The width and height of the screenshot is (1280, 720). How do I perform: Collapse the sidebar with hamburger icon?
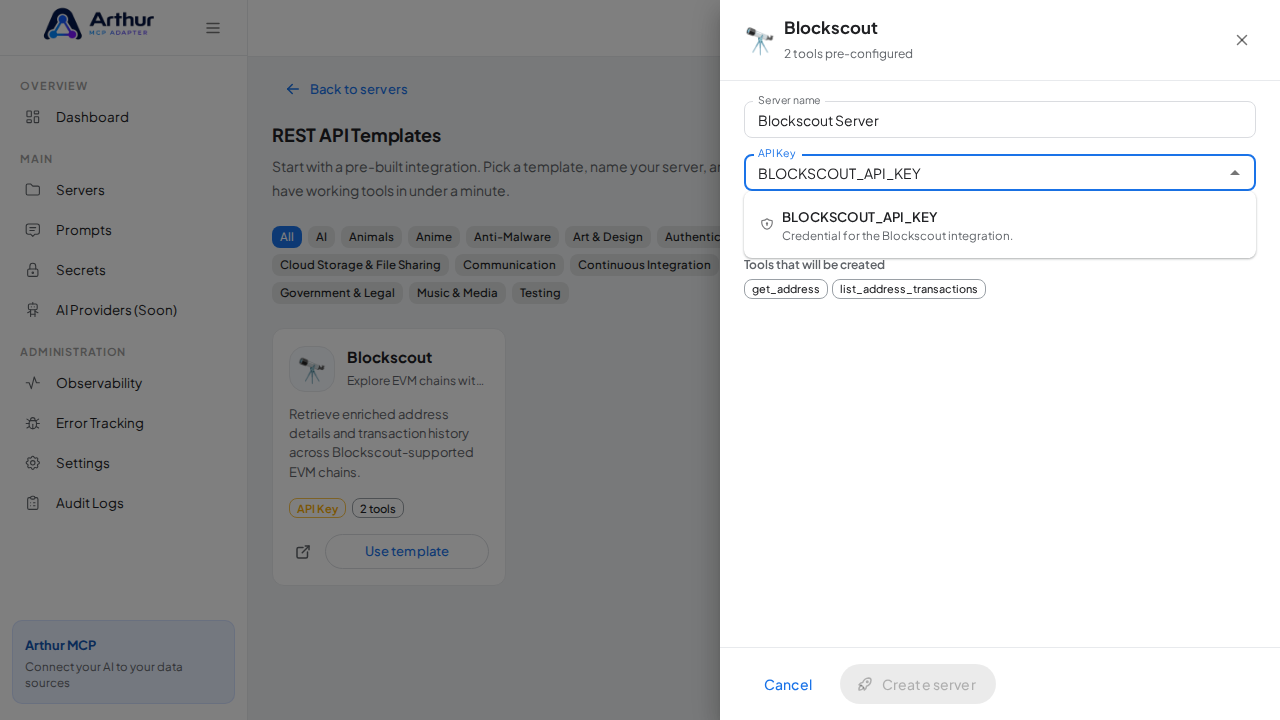213,28
